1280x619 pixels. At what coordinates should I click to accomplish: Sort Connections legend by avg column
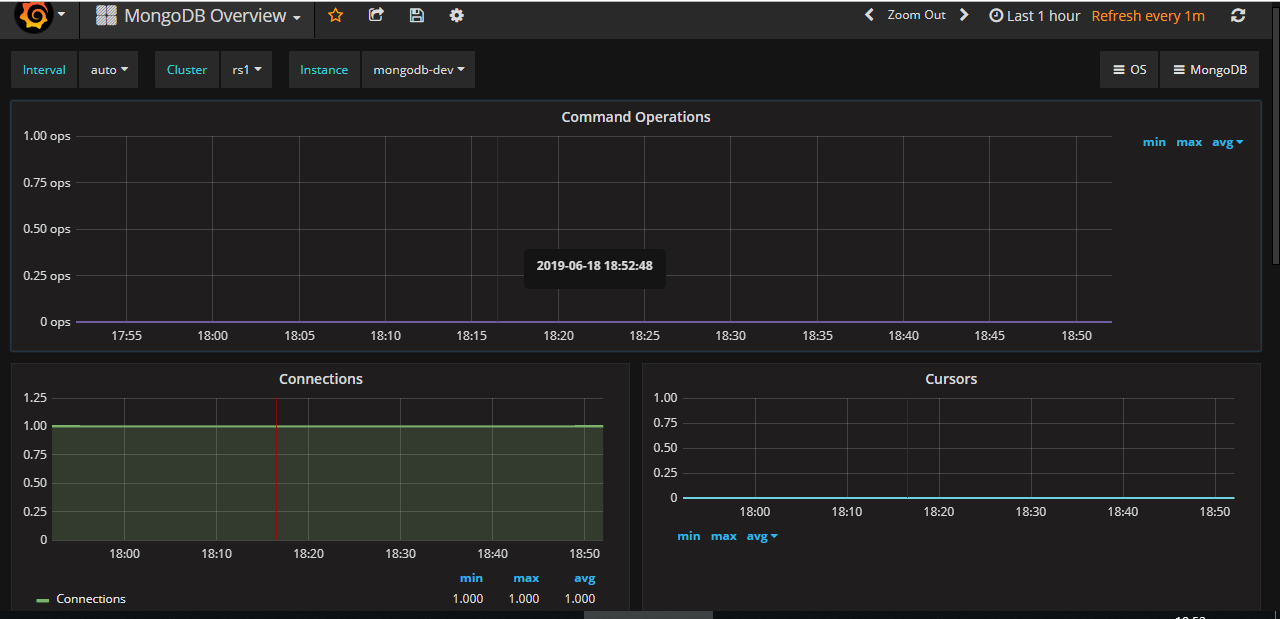click(584, 578)
